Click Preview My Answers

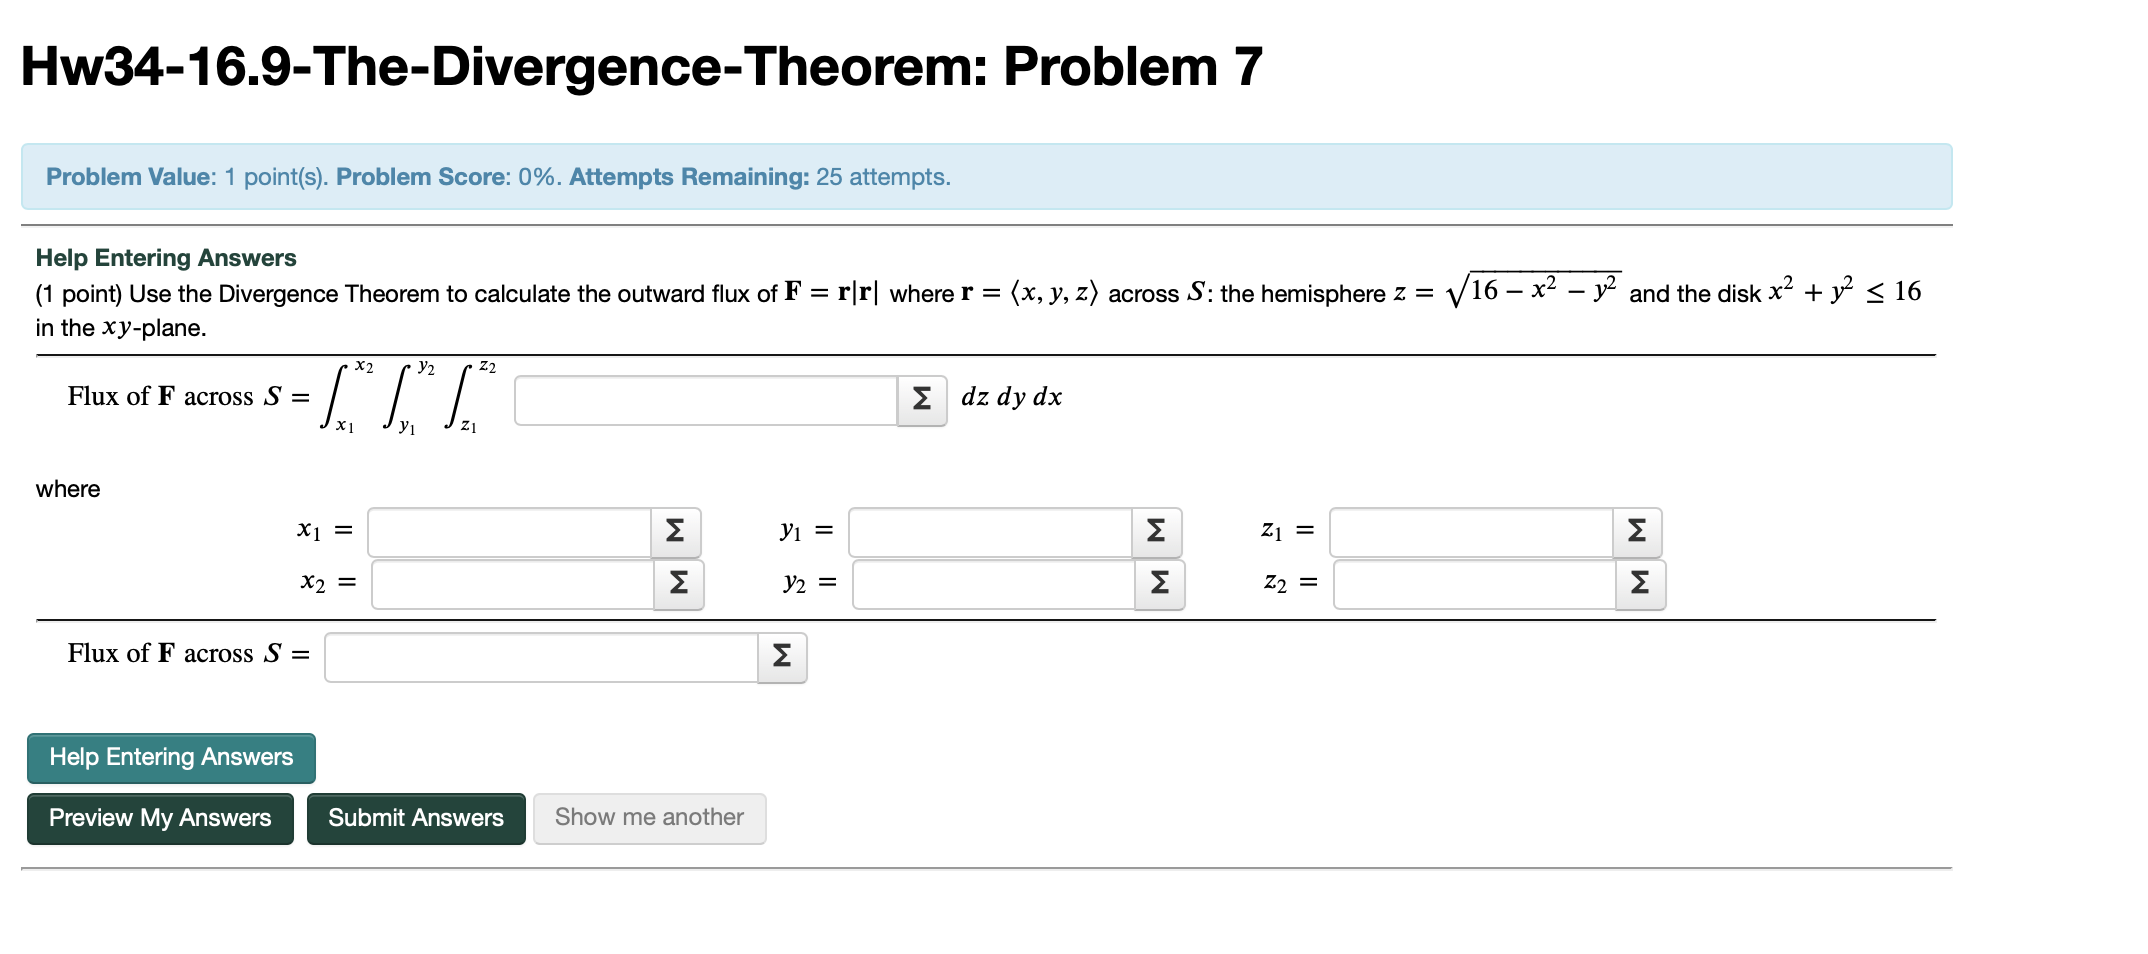coord(159,818)
